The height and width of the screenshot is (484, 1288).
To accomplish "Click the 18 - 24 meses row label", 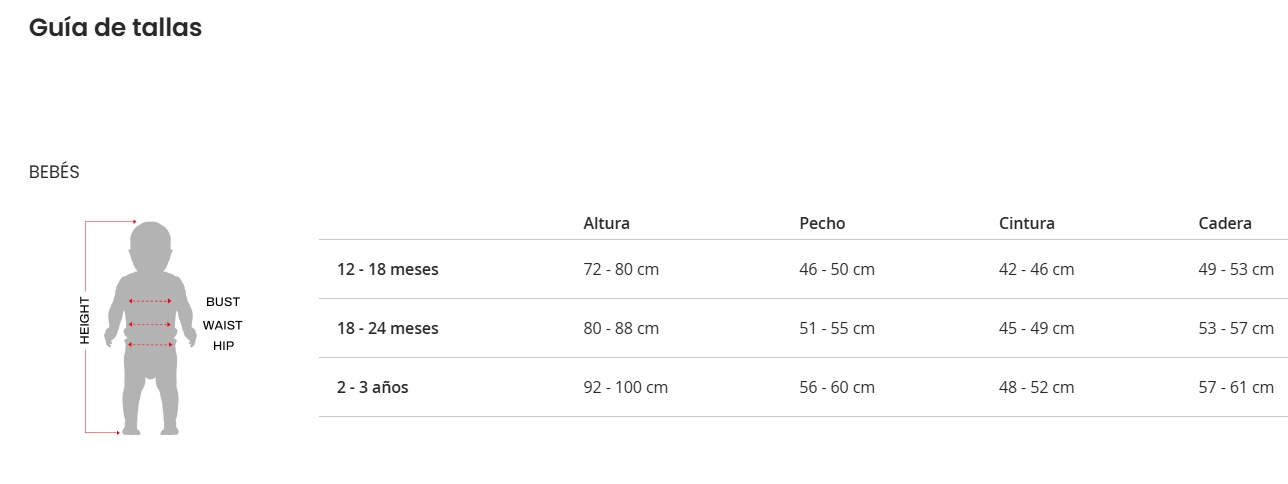I will click(x=387, y=328).
